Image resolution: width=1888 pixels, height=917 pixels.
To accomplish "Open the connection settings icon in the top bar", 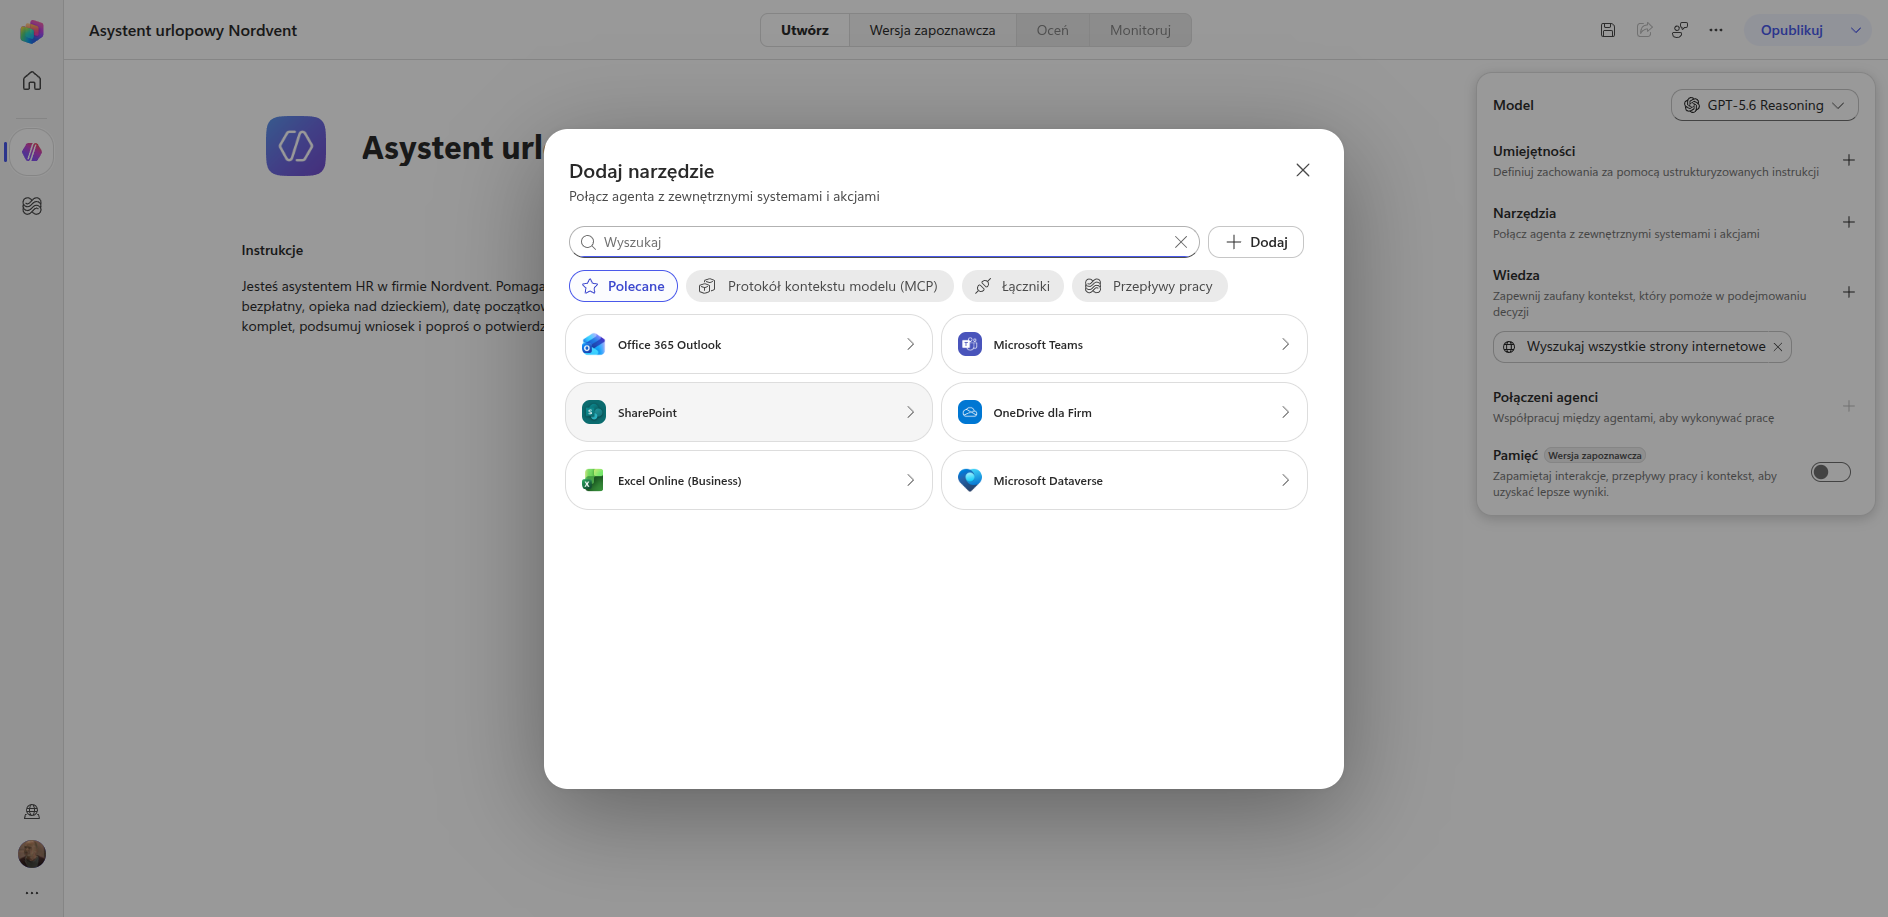I will (1680, 30).
